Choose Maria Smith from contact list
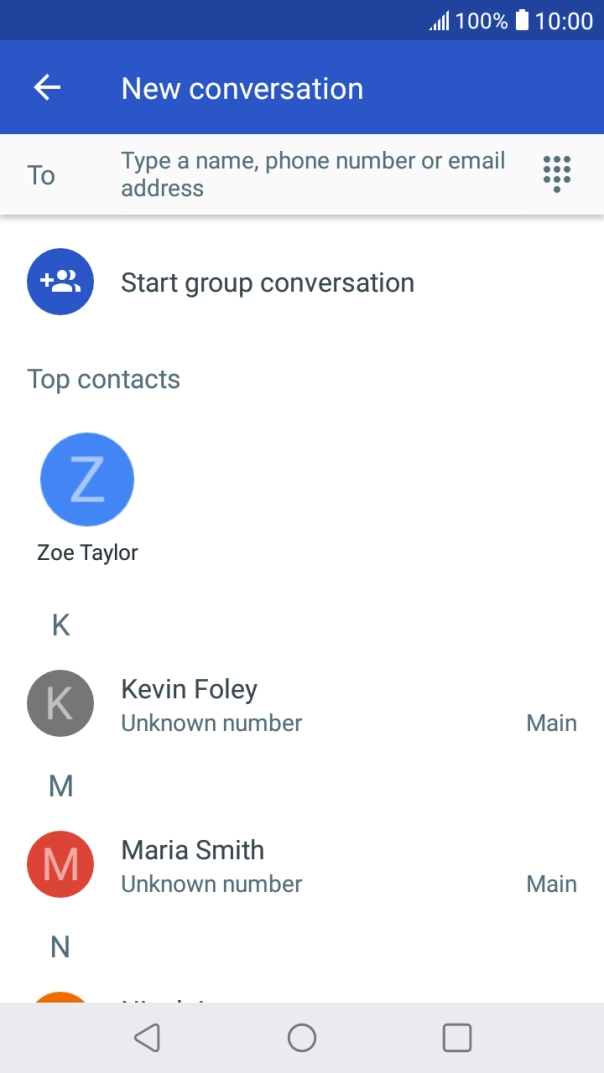The height and width of the screenshot is (1073, 604). pyautogui.click(x=193, y=851)
